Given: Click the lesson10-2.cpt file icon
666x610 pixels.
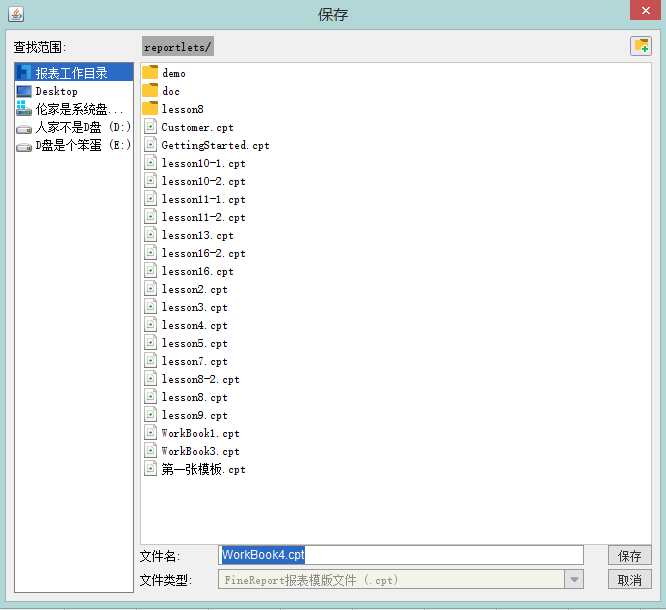Looking at the screenshot, I should pyautogui.click(x=150, y=181).
